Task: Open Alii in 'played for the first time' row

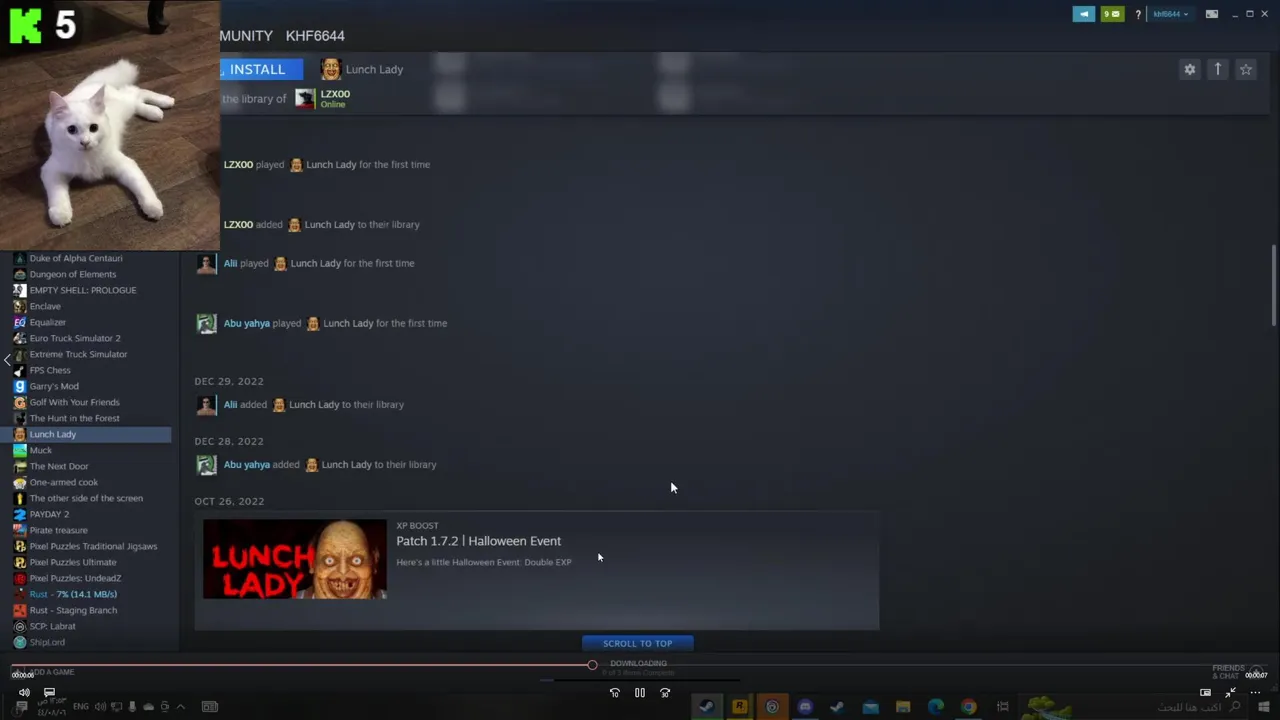Action: tap(230, 264)
